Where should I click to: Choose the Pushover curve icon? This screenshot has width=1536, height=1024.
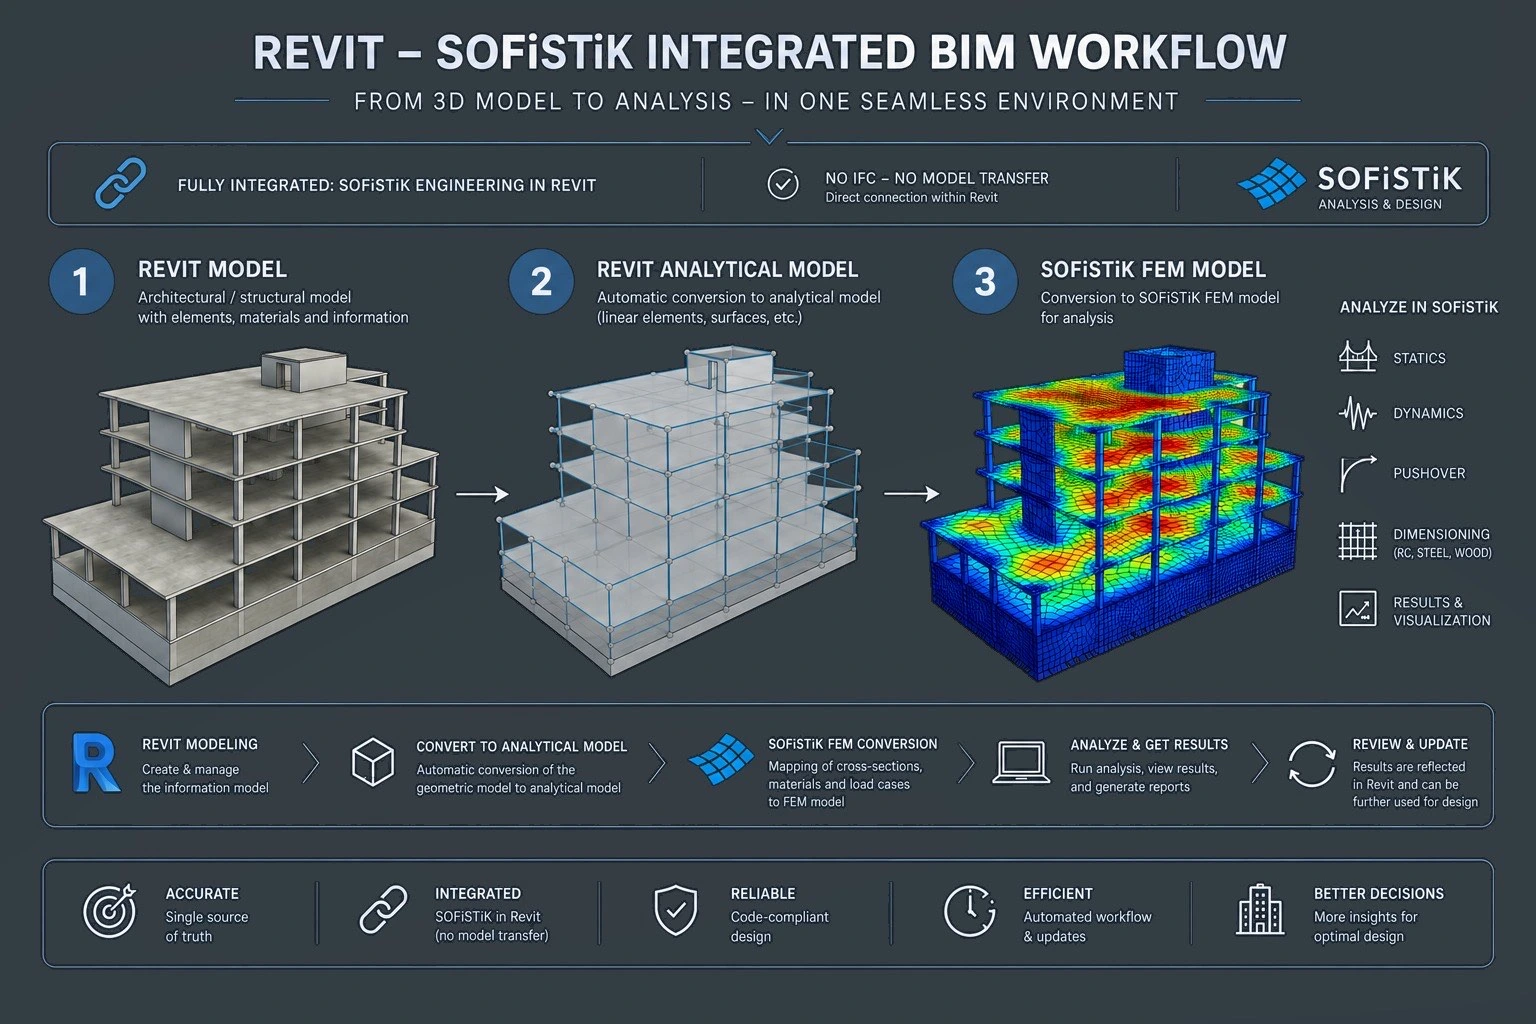pyautogui.click(x=1357, y=473)
